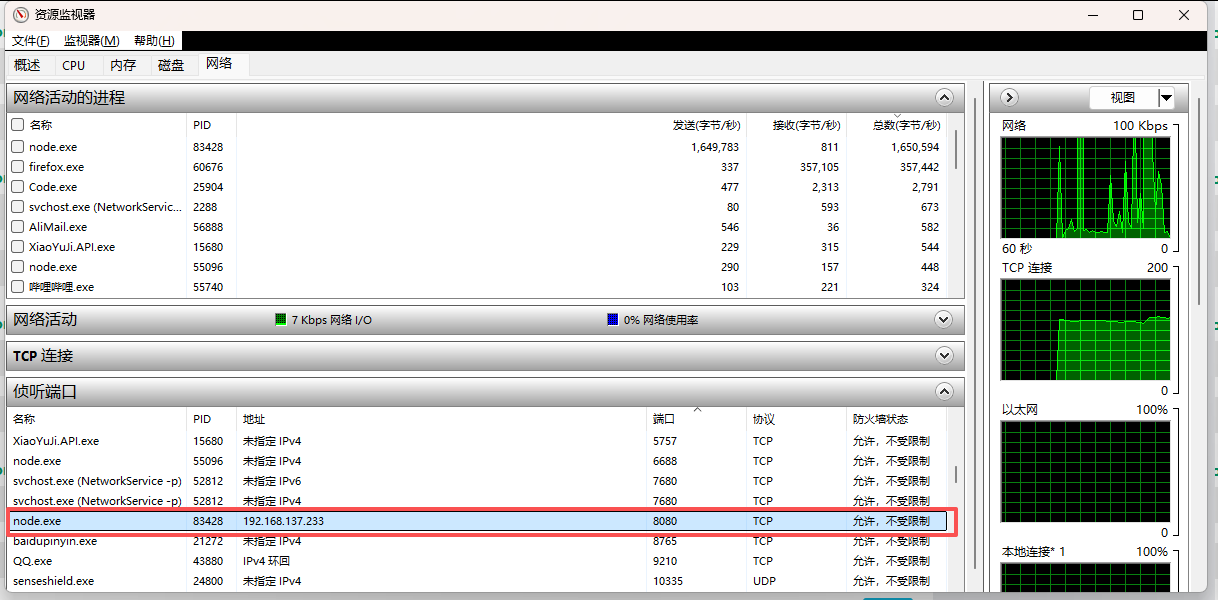Sort listening ports by 地址 column header
This screenshot has width=1218, height=600.
(254, 419)
